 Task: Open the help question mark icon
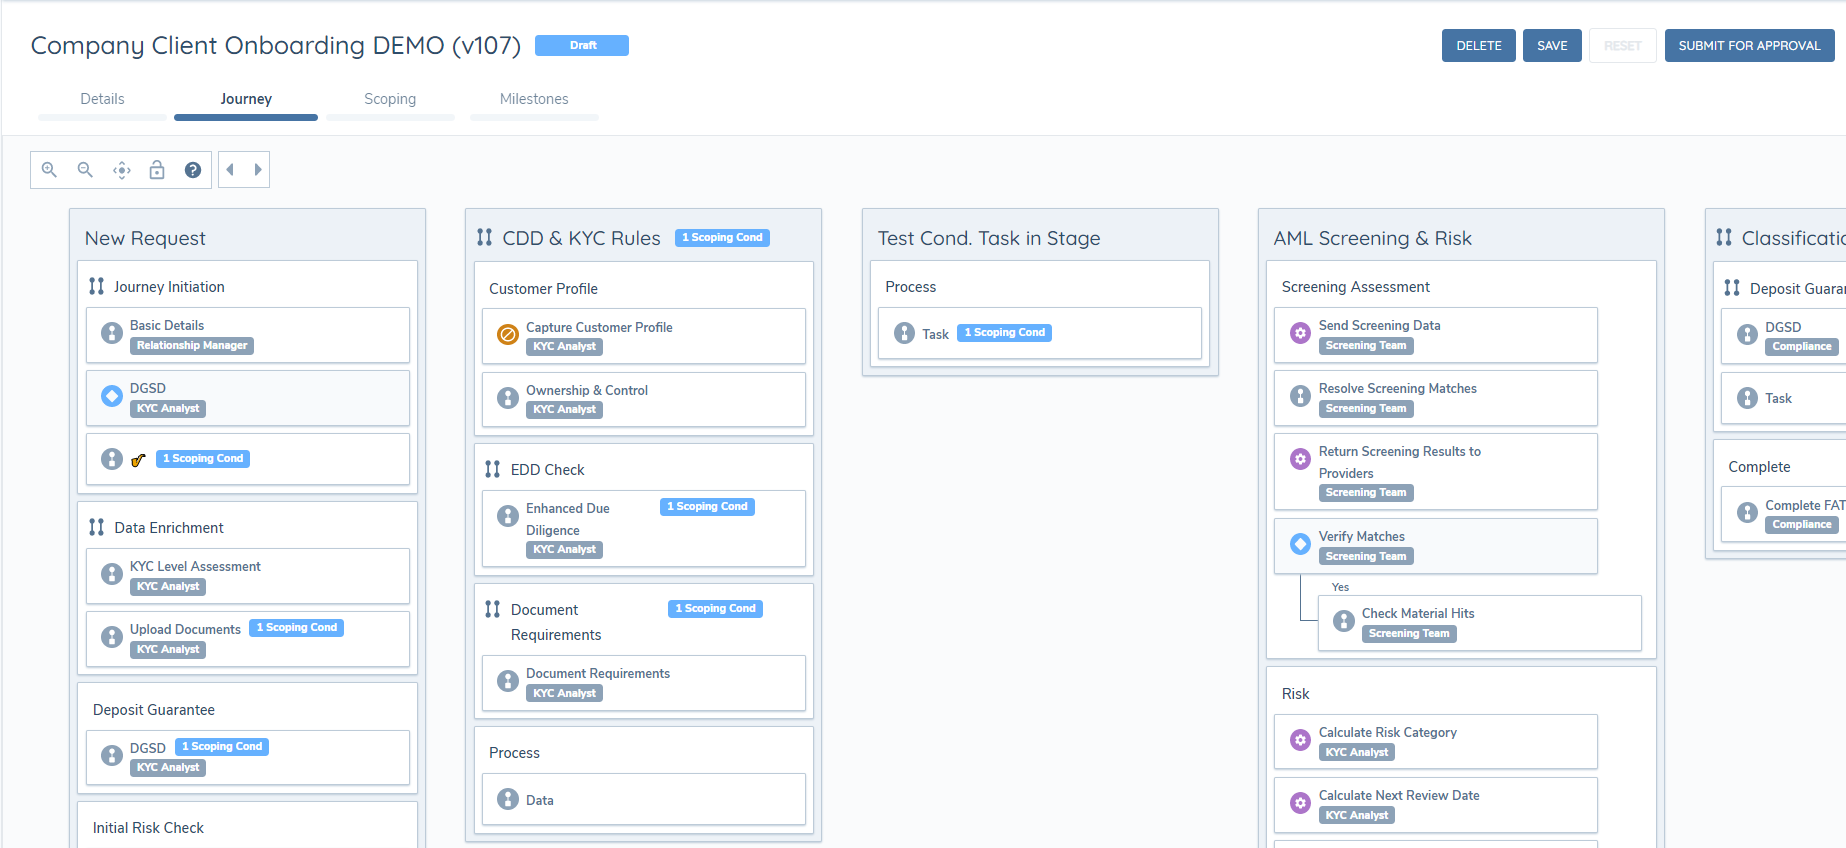[193, 170]
